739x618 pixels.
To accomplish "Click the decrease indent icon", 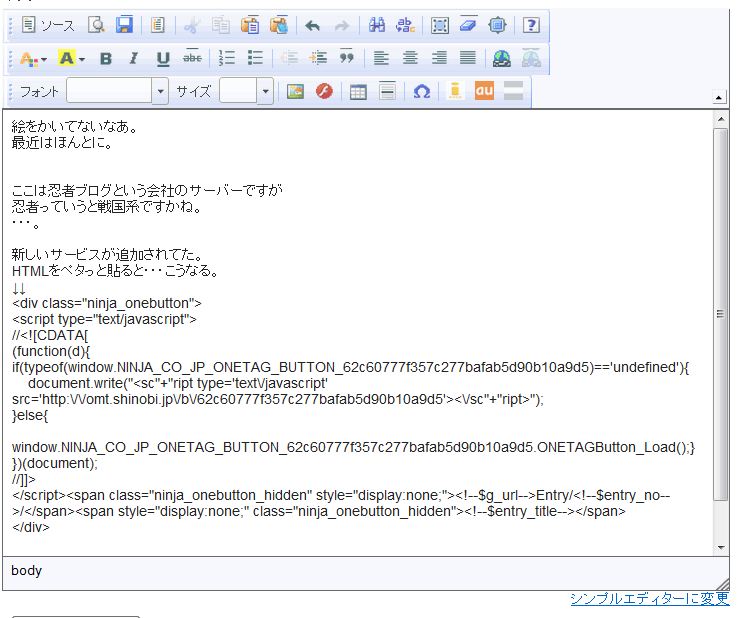I will tap(289, 59).
